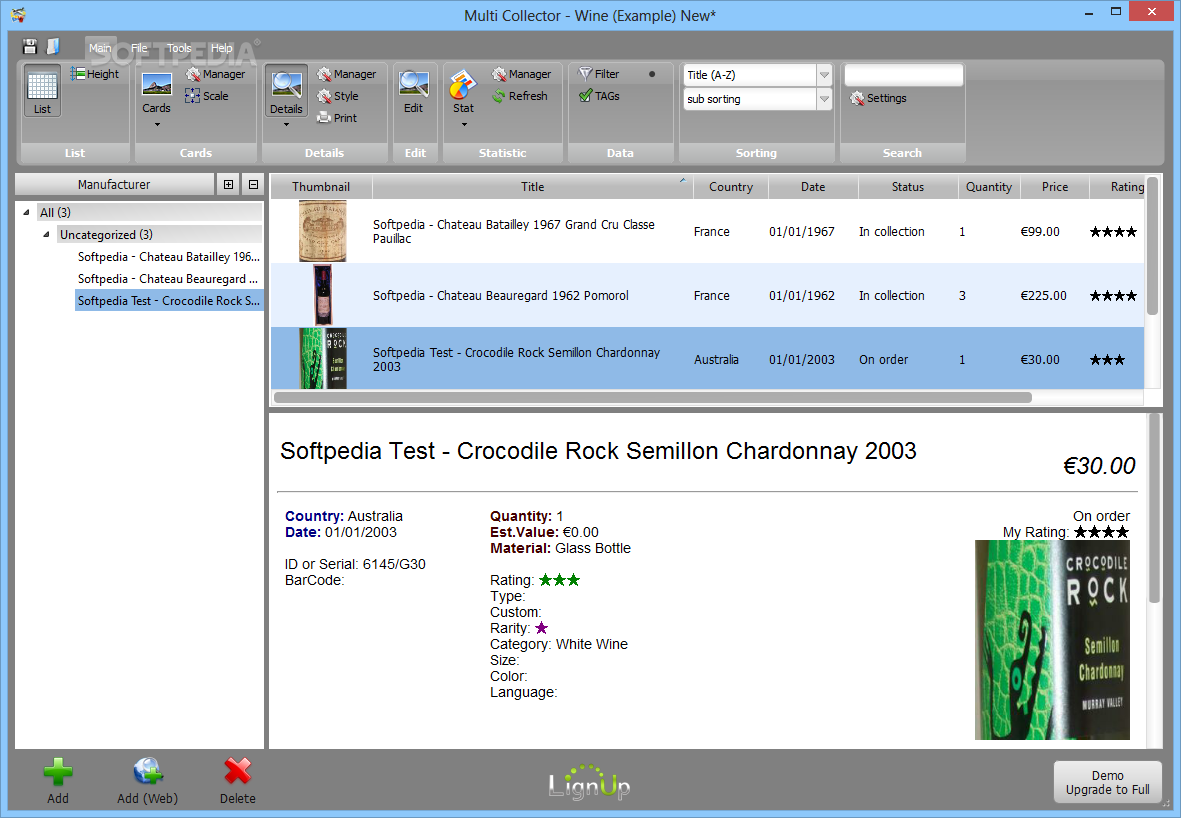Click the list horizontal scrollbar

click(x=652, y=397)
